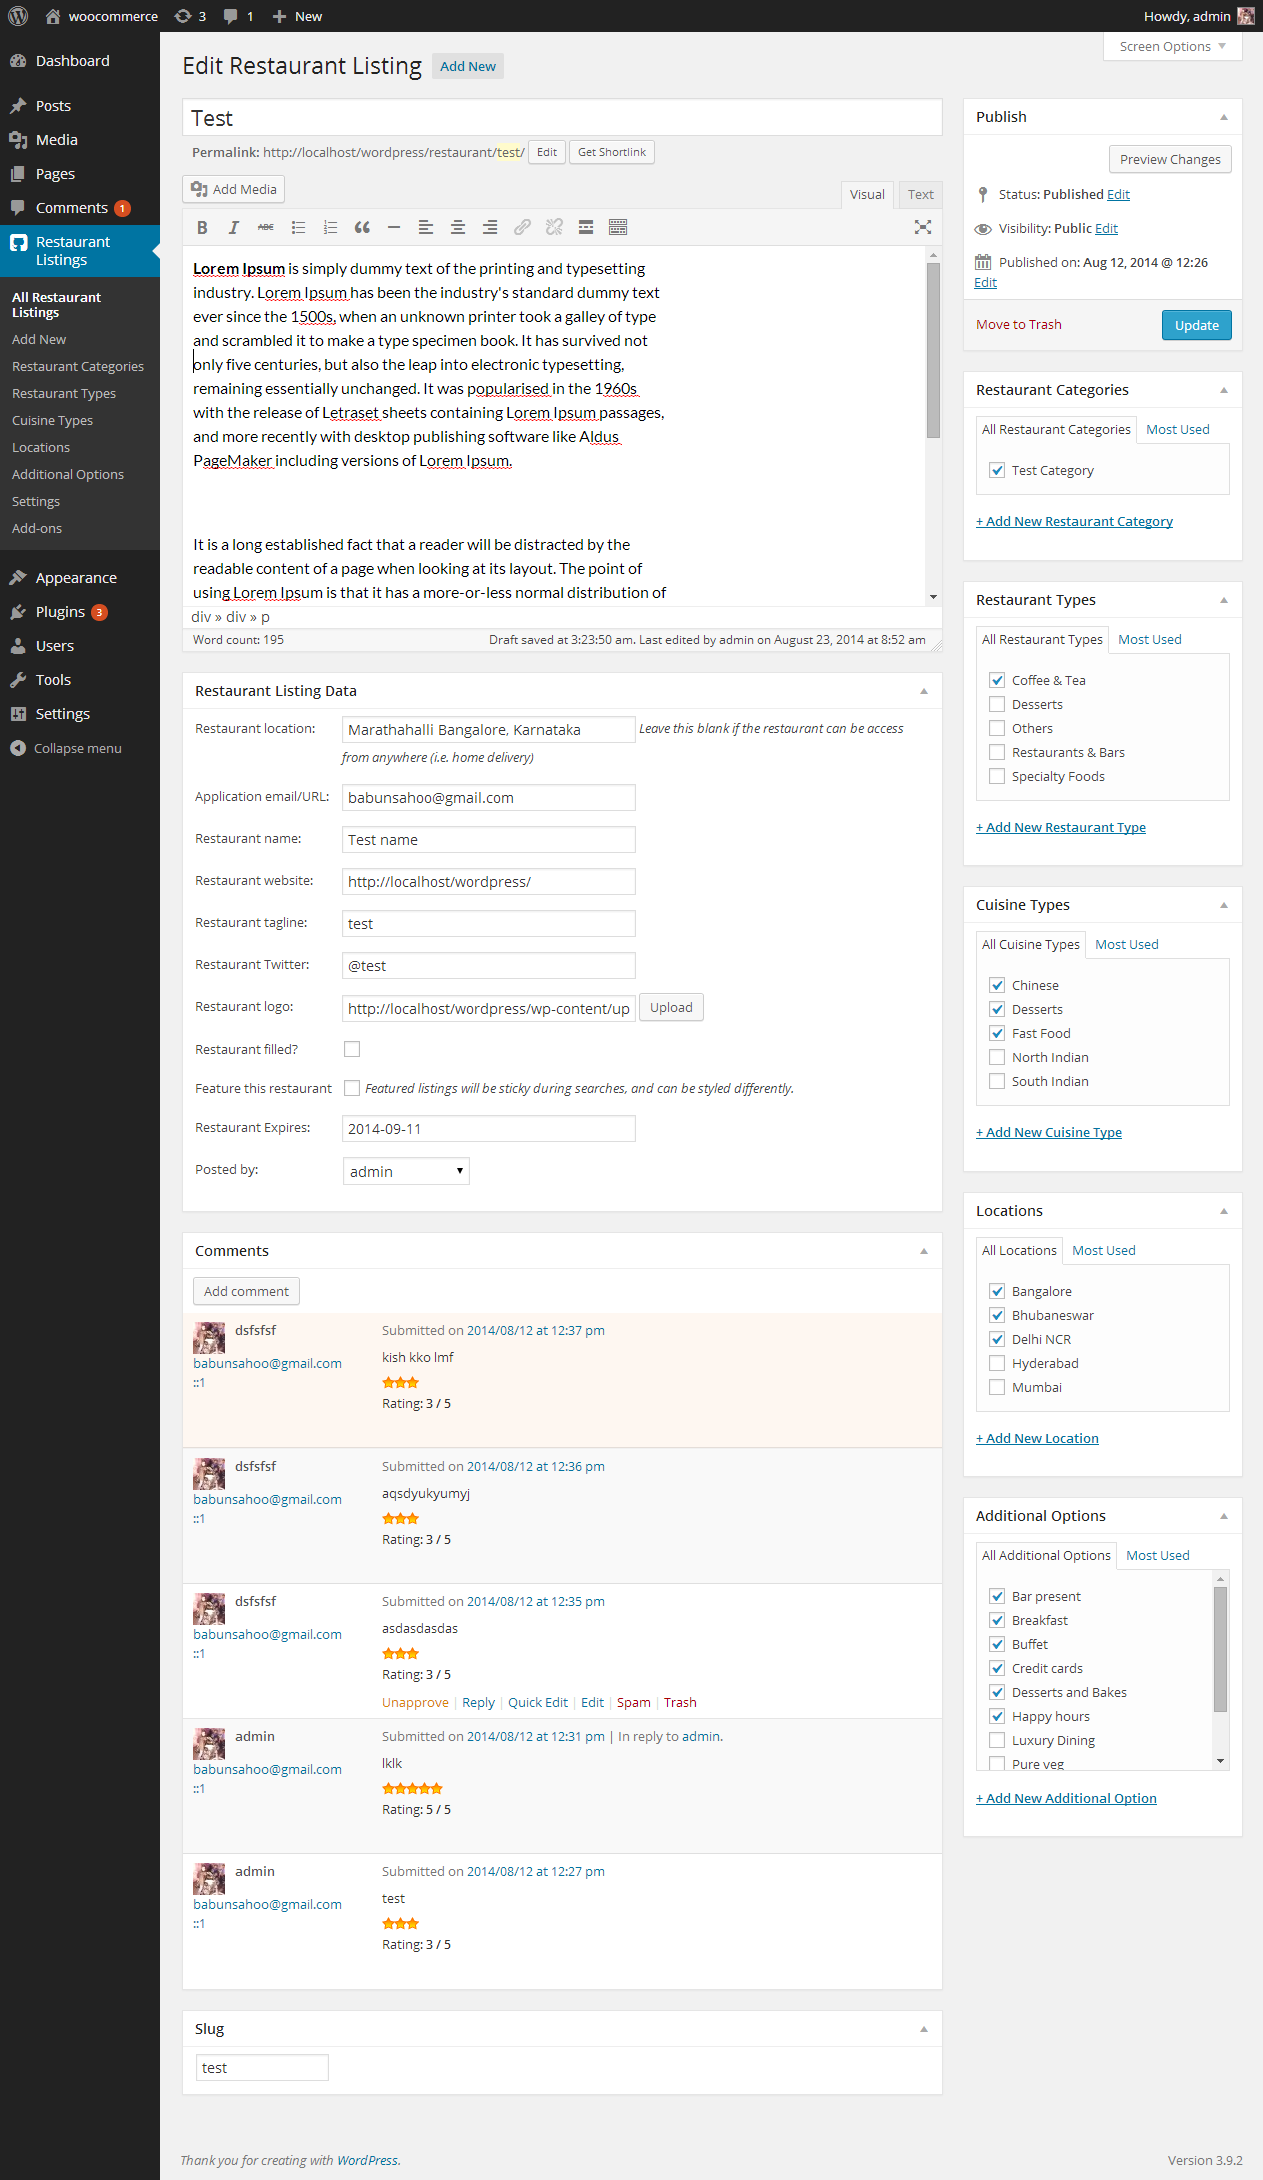The image size is (1263, 2180).
Task: Click Get Shortlink button
Action: (612, 152)
